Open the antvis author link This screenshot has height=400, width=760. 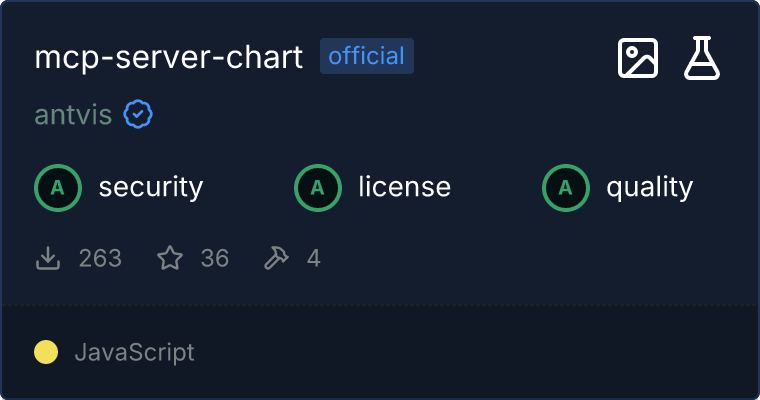73,116
